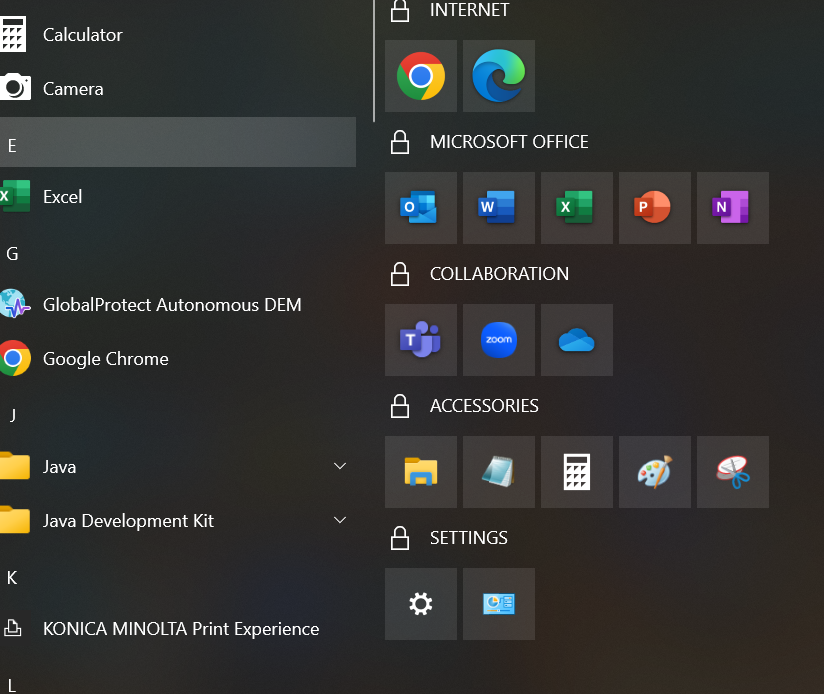Open Google Chrome label in app list
The image size is (824, 694).
106,359
